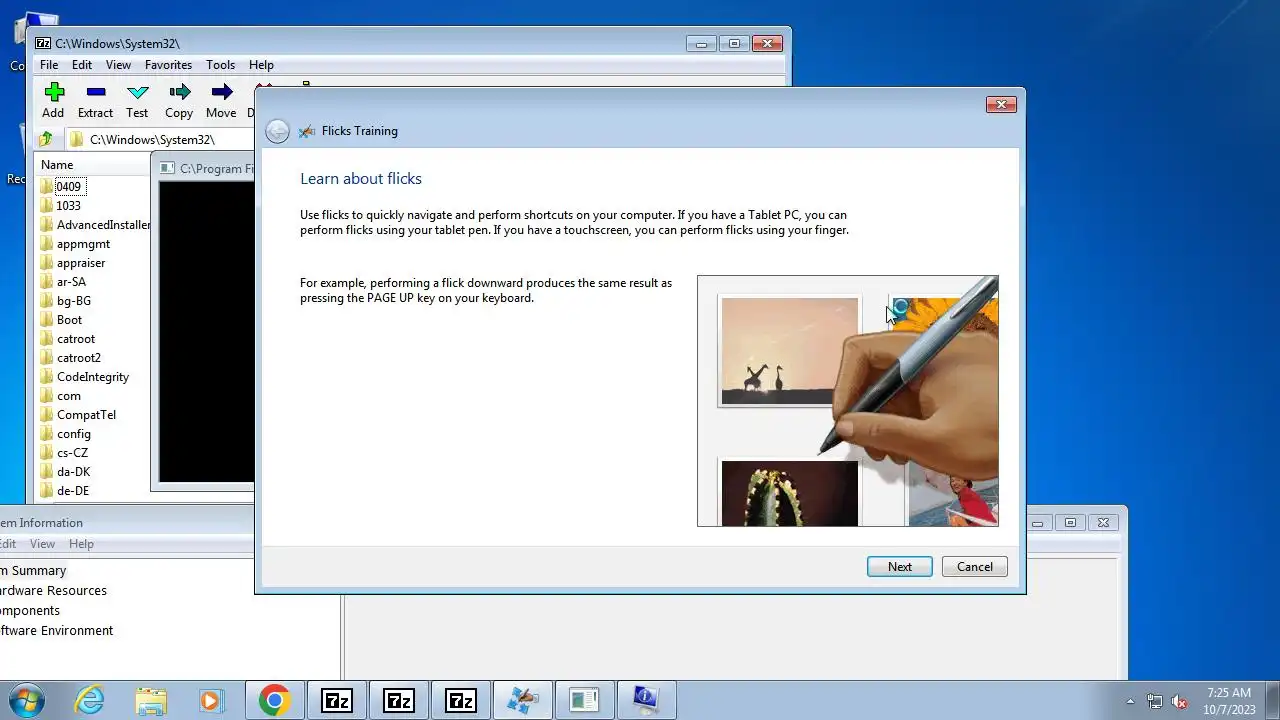
Task: Go back in Flicks Training wizard
Action: [x=277, y=131]
